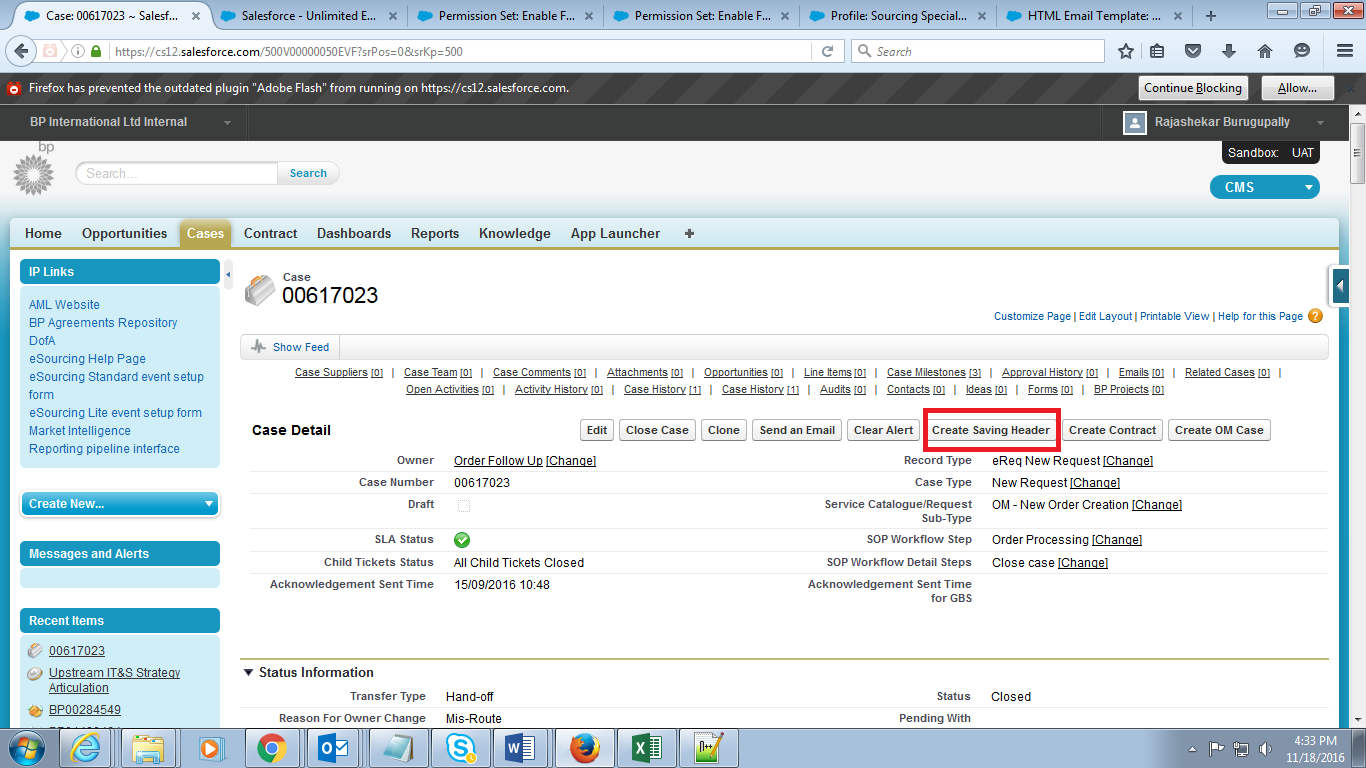Select the Contract tab
1366x768 pixels.
tap(271, 233)
